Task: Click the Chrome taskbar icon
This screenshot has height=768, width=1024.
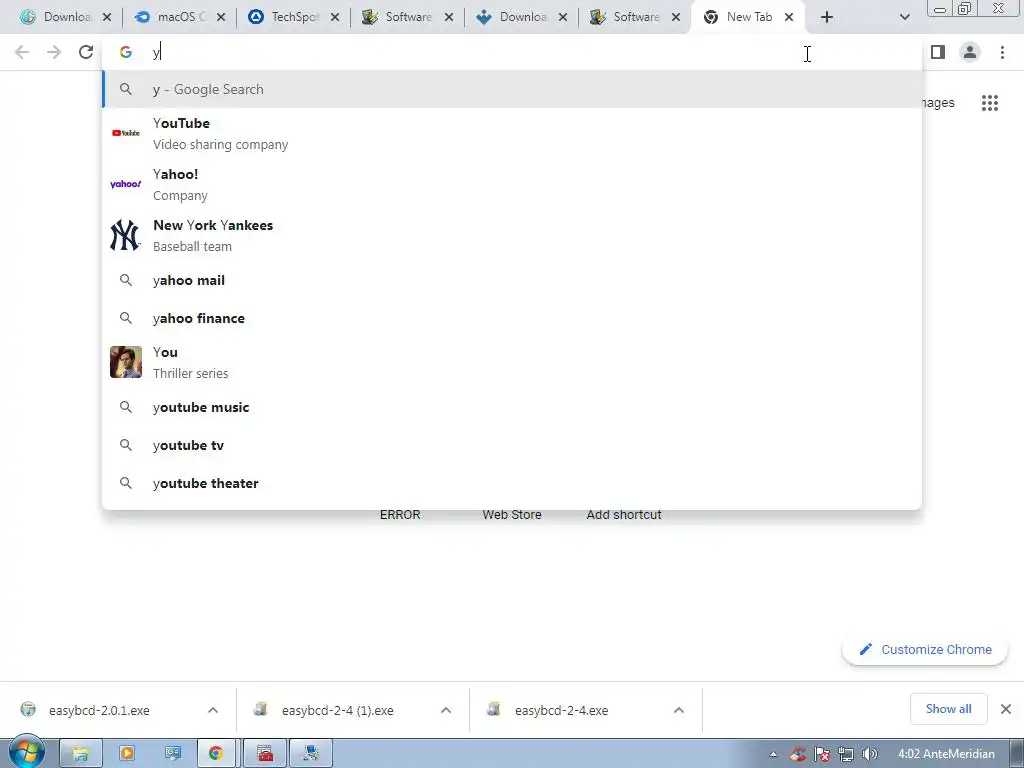Action: (x=216, y=754)
